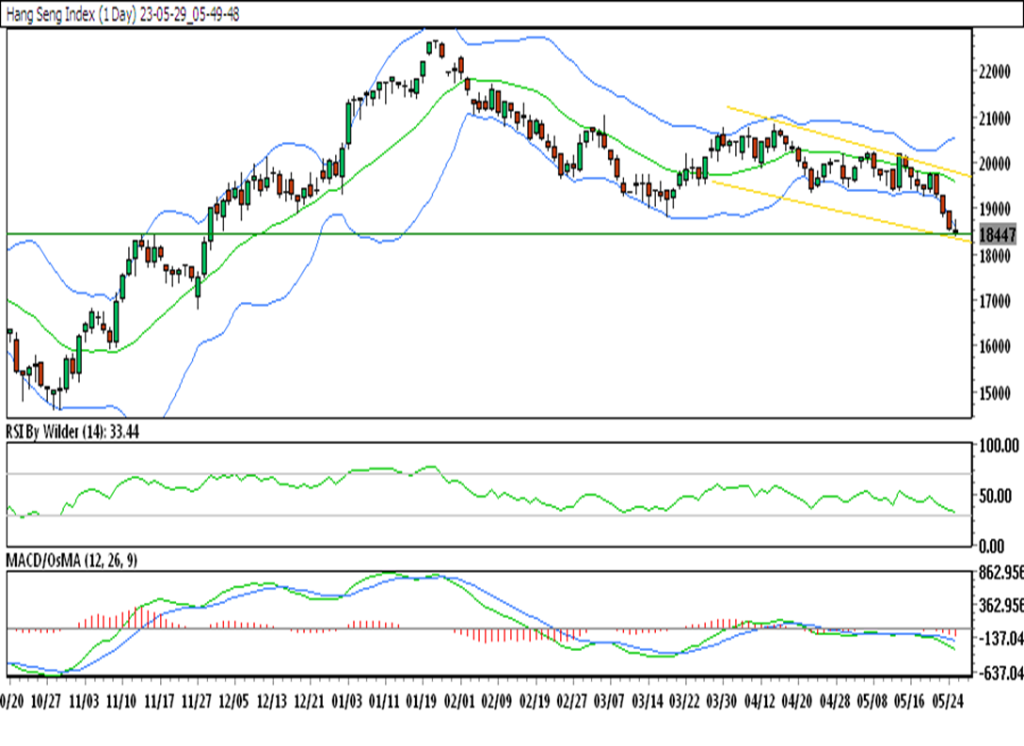Select the 05/16 date label

pyautogui.click(x=910, y=702)
